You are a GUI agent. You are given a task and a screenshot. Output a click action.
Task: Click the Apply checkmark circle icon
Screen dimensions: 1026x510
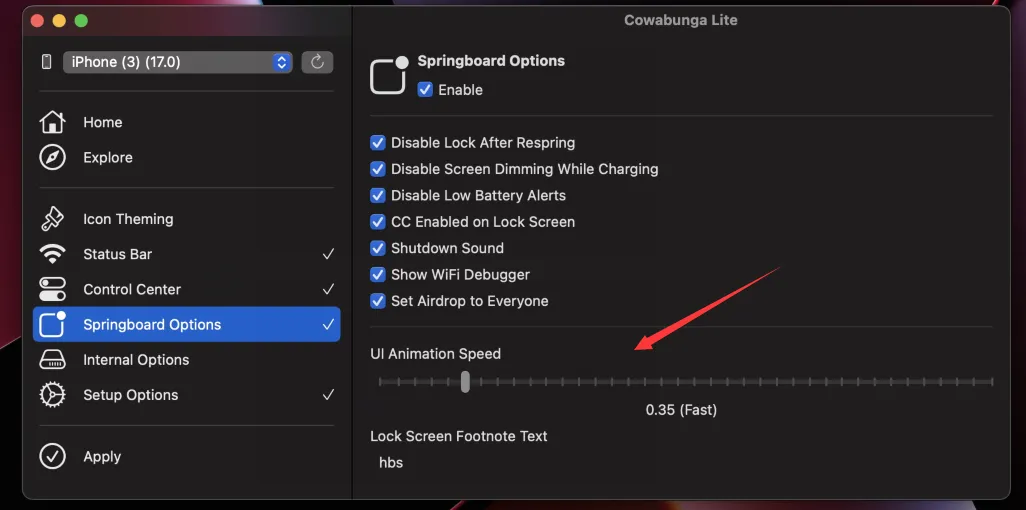pos(52,456)
